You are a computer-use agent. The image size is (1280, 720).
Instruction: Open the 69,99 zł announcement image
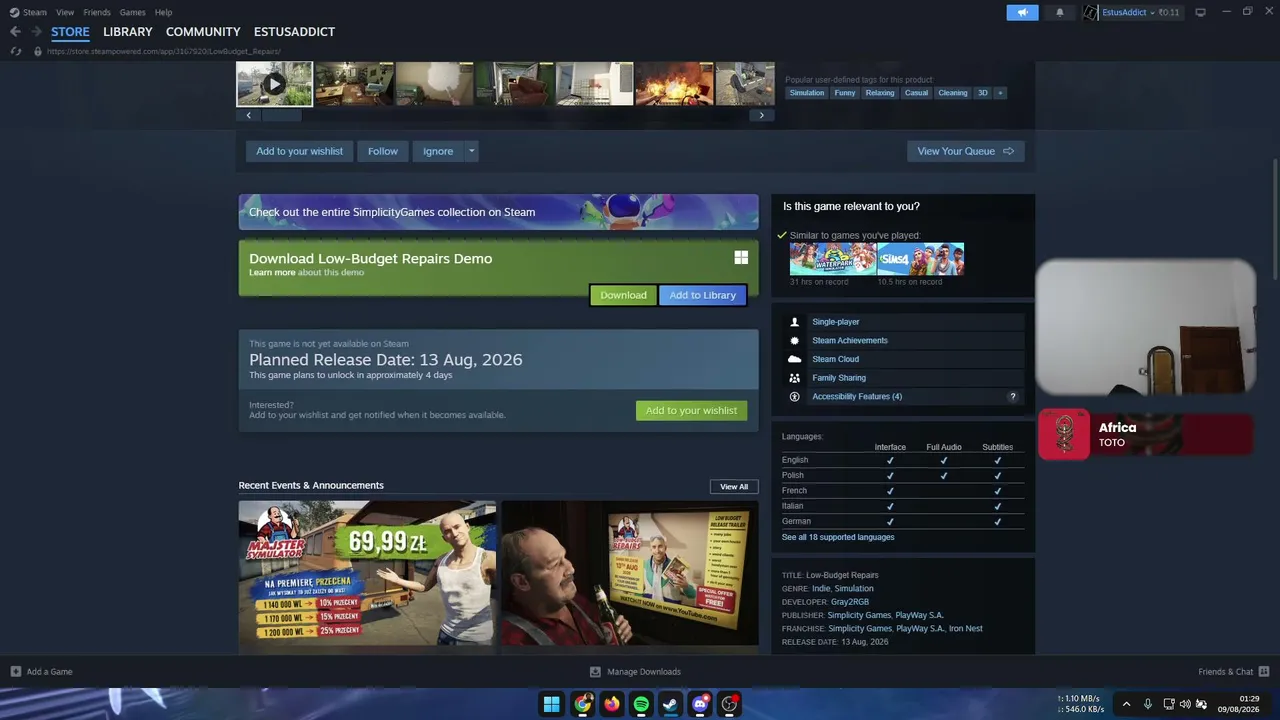[367, 573]
